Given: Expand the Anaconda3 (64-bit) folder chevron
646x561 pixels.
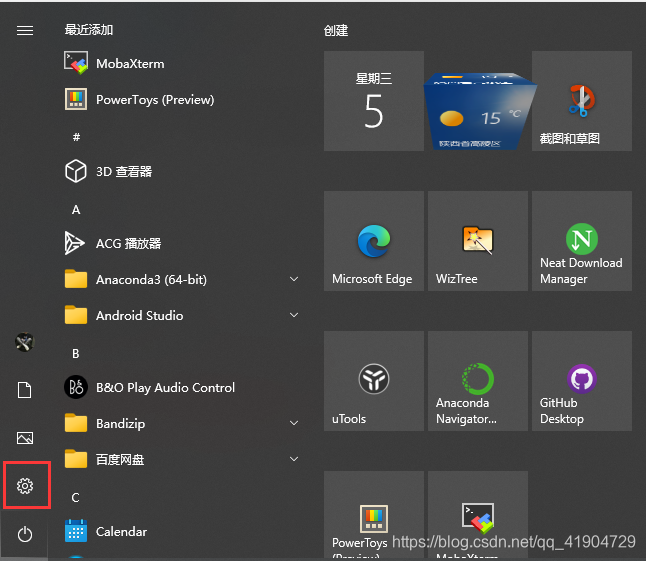Looking at the screenshot, I should [x=294, y=279].
